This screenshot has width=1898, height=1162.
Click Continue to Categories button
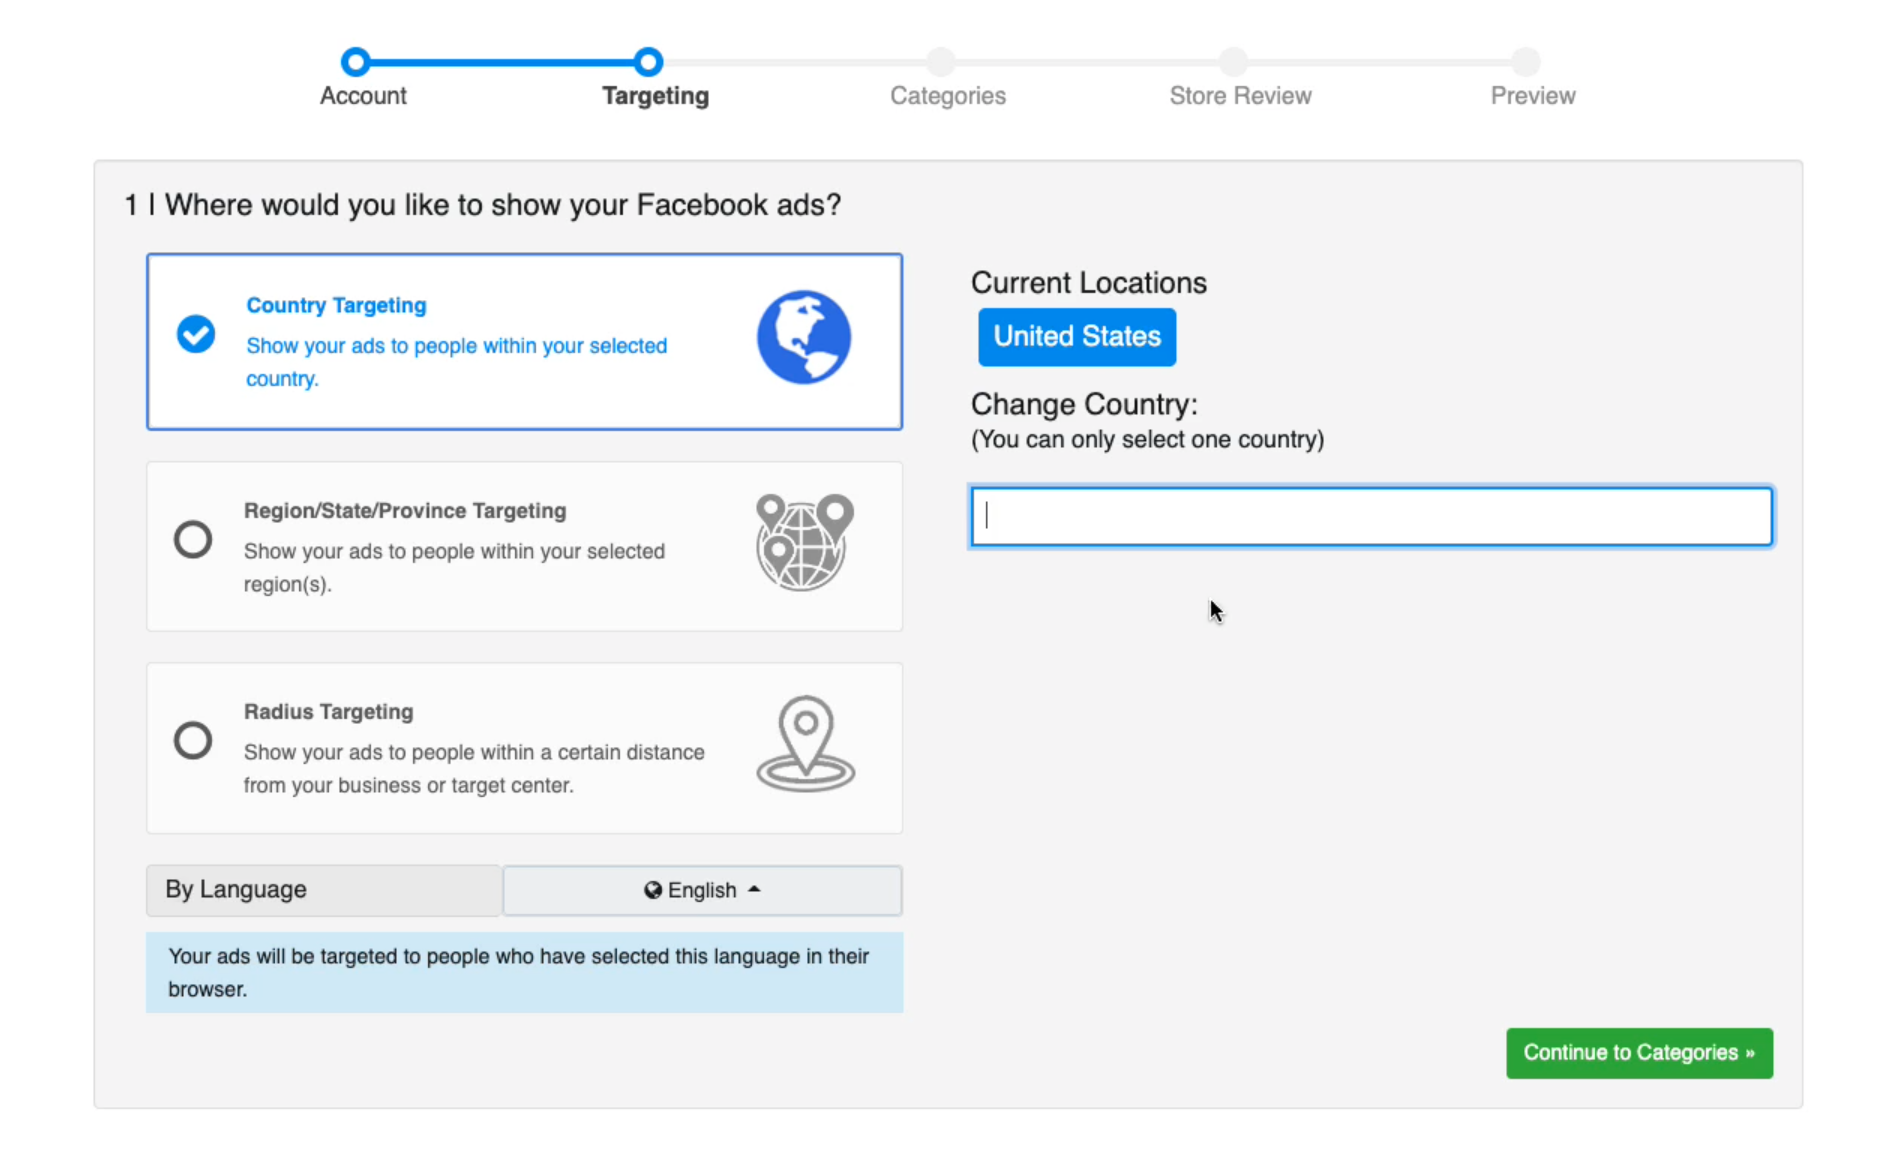click(1639, 1053)
